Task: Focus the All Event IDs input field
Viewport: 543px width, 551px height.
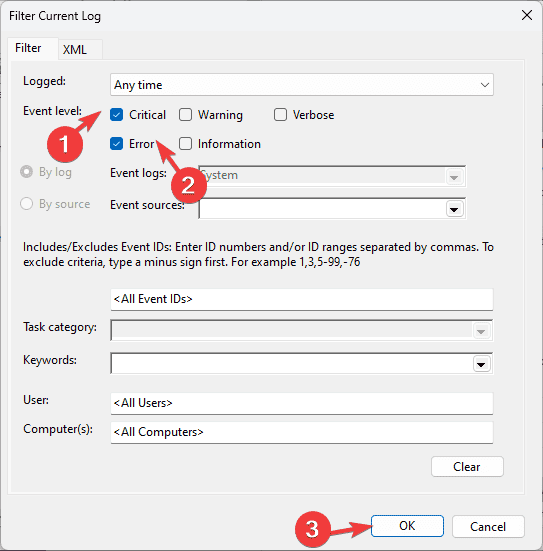Action: tap(302, 299)
